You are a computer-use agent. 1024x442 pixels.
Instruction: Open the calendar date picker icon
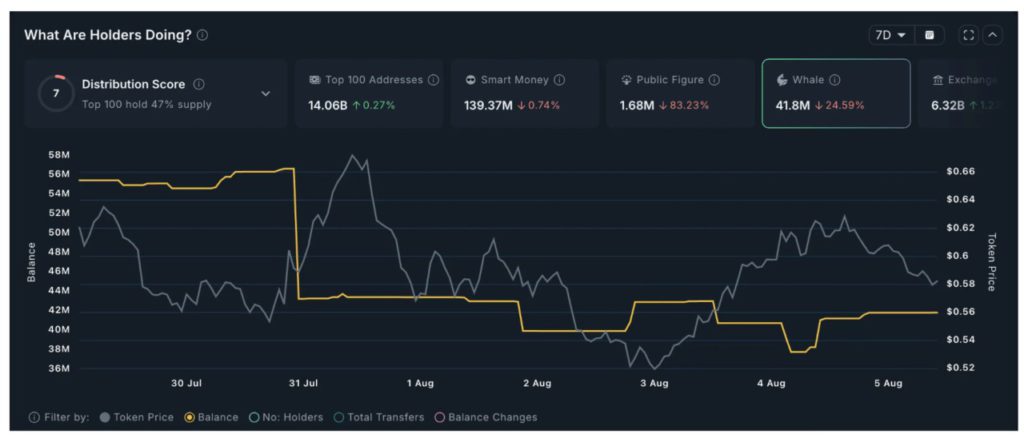coord(930,35)
